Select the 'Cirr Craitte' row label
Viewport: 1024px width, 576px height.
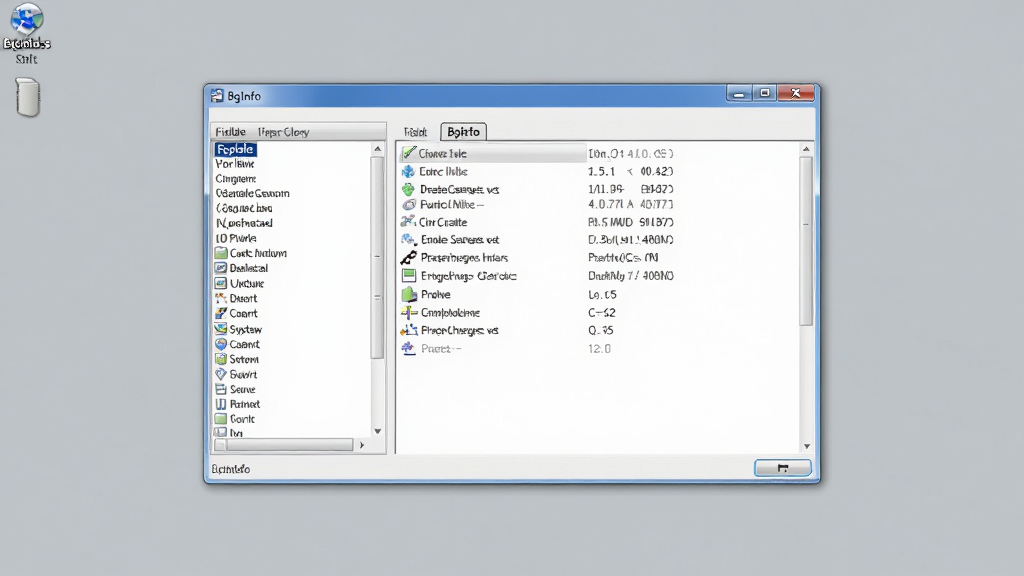(x=443, y=222)
